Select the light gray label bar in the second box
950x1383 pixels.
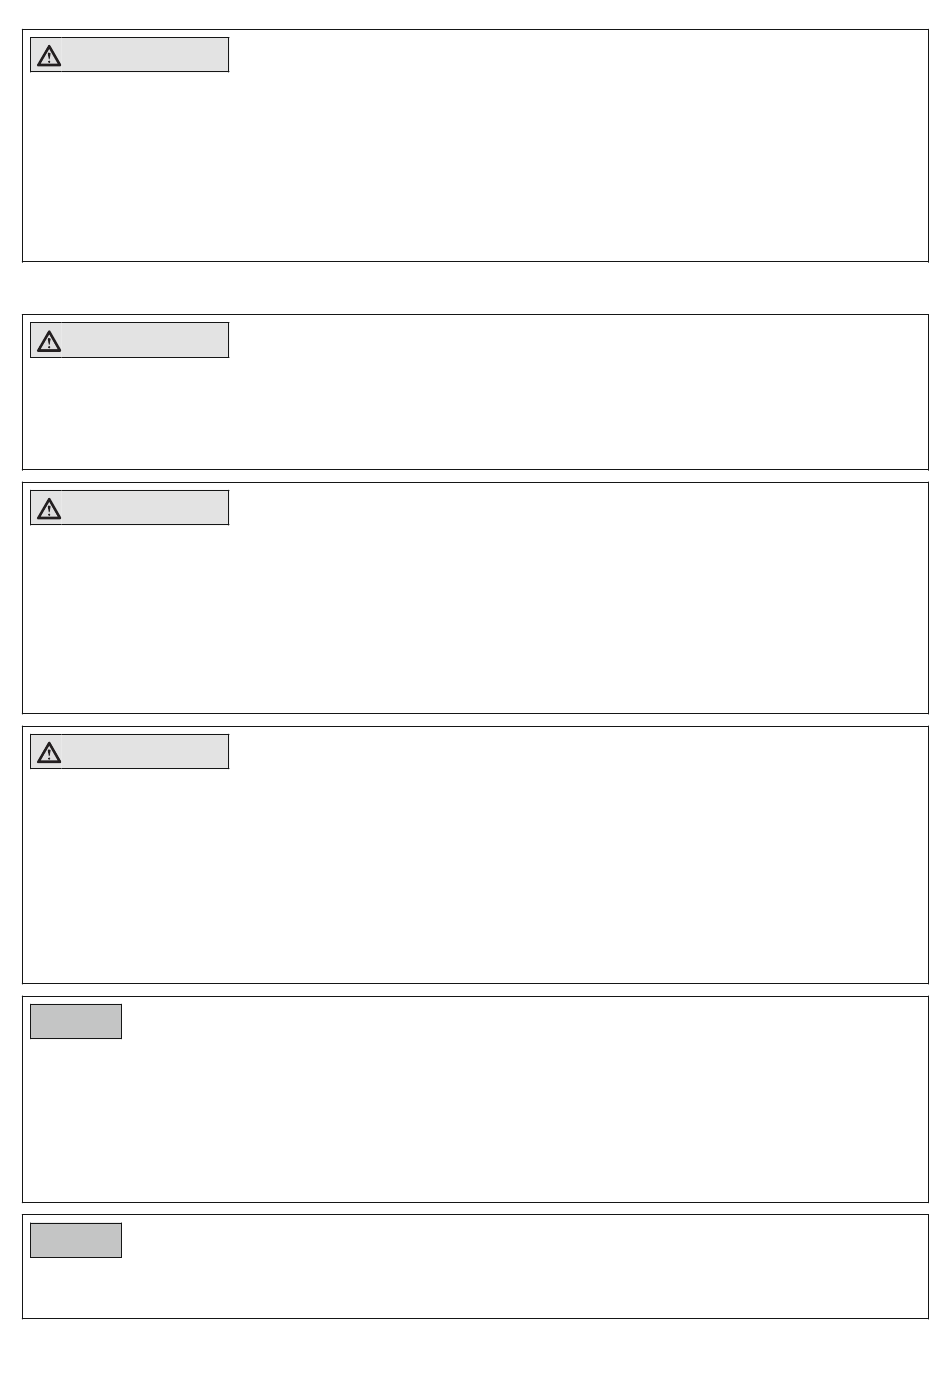(x=130, y=340)
